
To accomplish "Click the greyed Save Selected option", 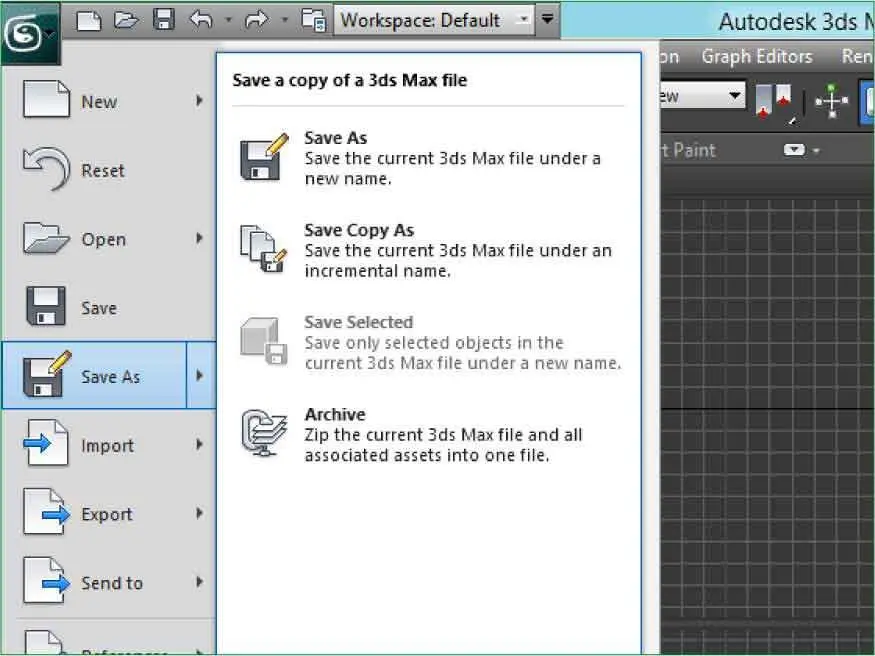I will tap(428, 343).
